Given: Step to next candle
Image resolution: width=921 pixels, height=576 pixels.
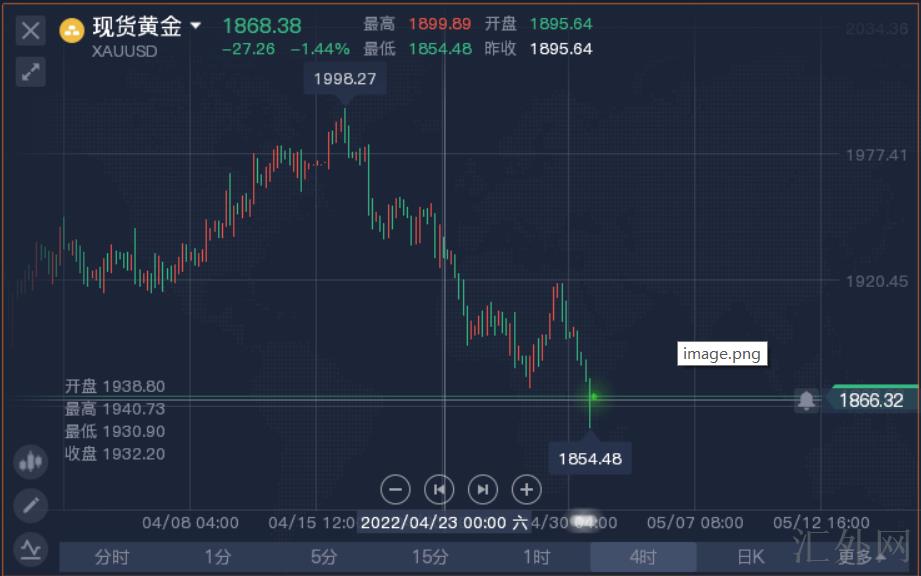Looking at the screenshot, I should point(483,489).
